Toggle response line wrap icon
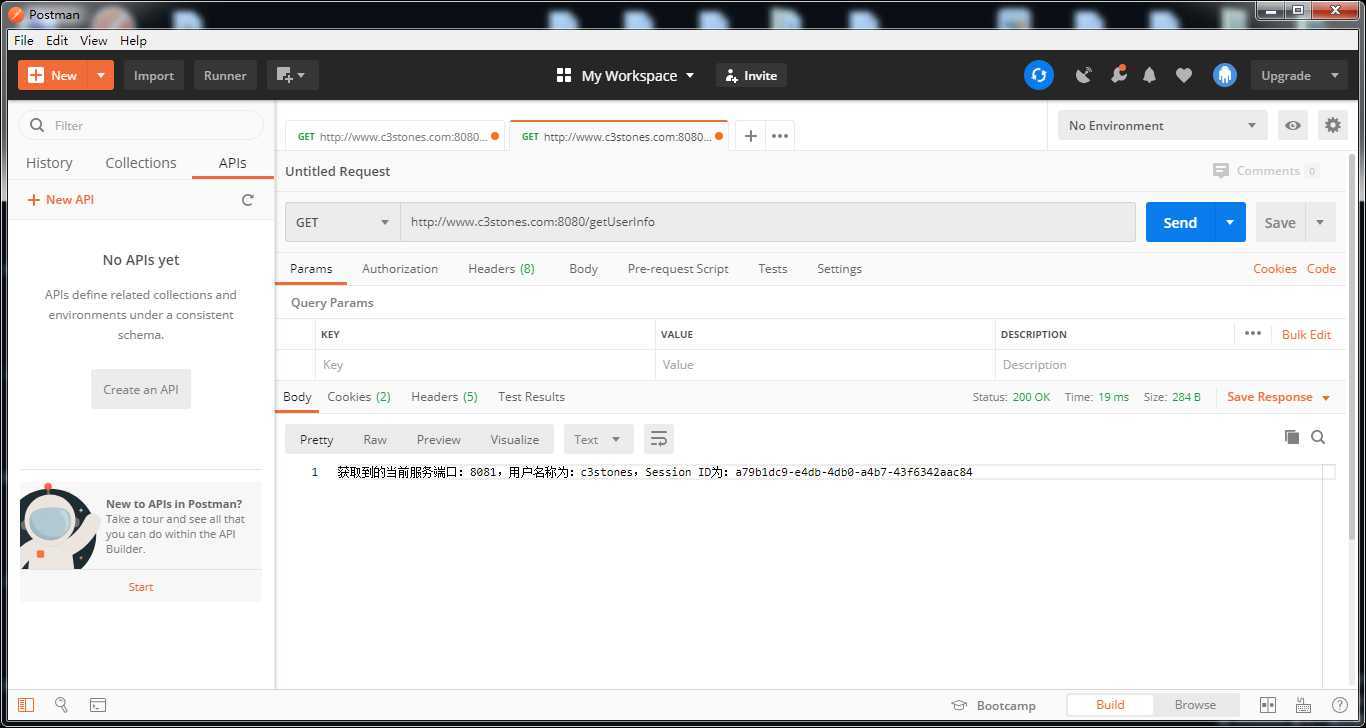The height and width of the screenshot is (728, 1366). click(x=658, y=439)
